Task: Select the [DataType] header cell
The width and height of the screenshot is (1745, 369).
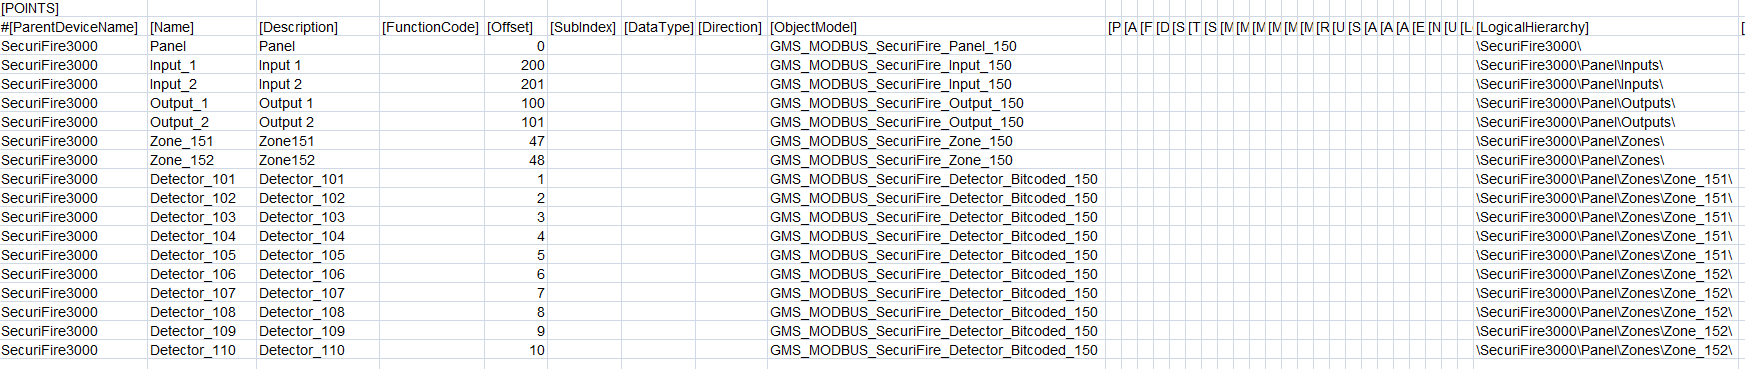Action: [x=658, y=27]
